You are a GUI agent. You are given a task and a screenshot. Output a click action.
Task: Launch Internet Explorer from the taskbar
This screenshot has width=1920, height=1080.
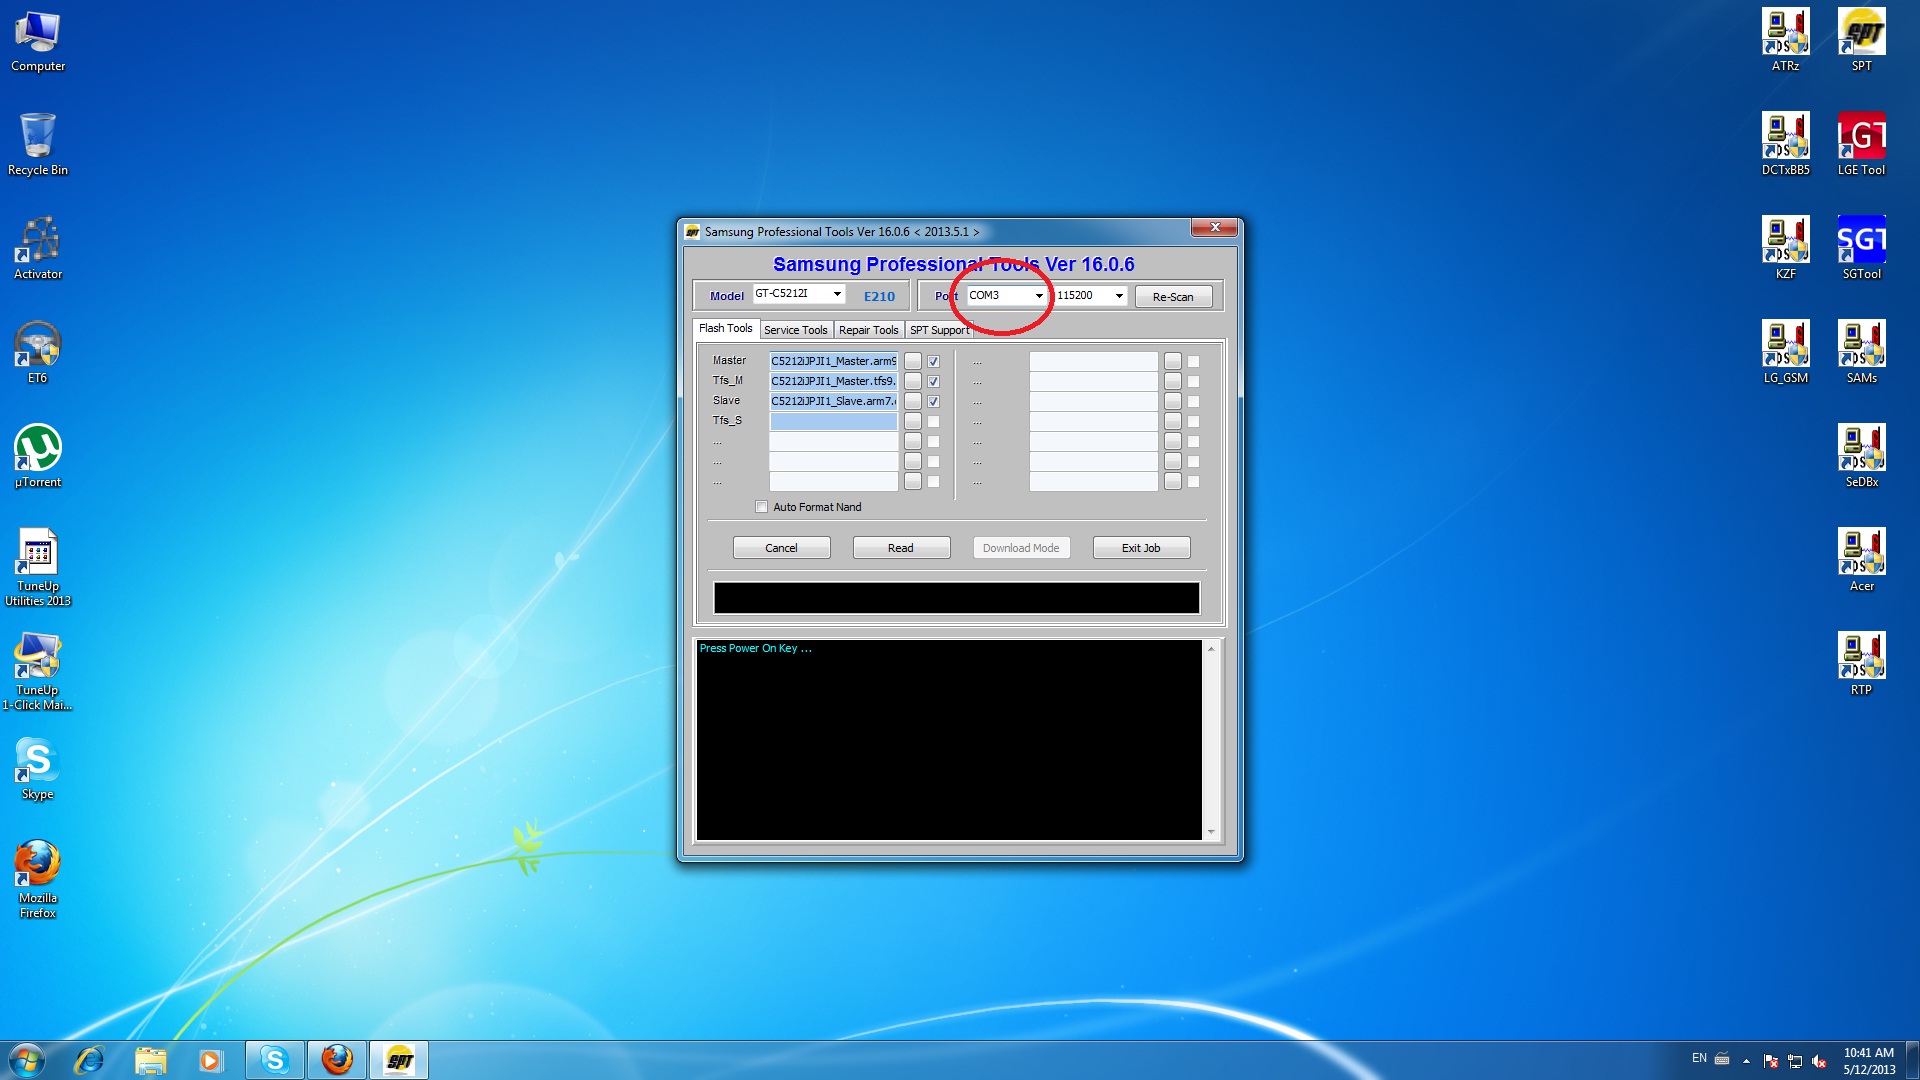(89, 1060)
